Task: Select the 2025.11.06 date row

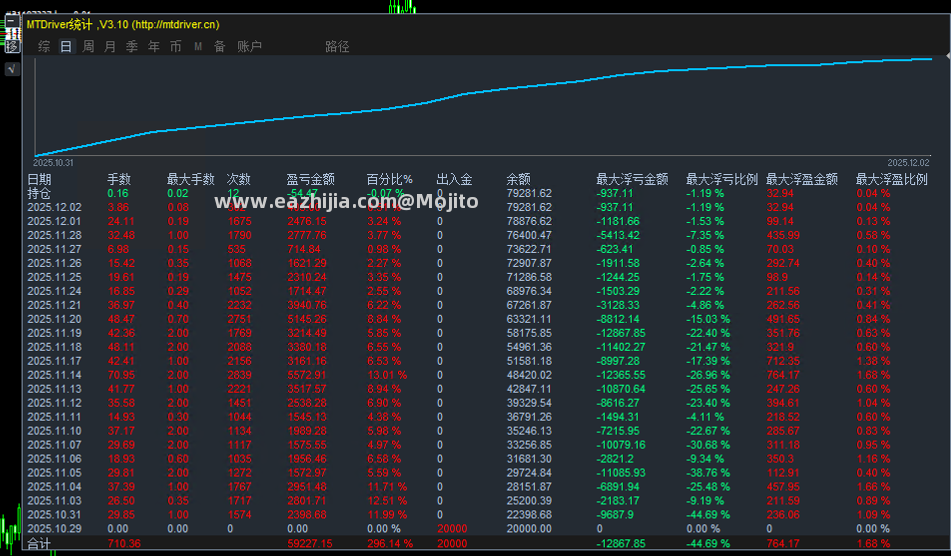Action: [x=54, y=458]
